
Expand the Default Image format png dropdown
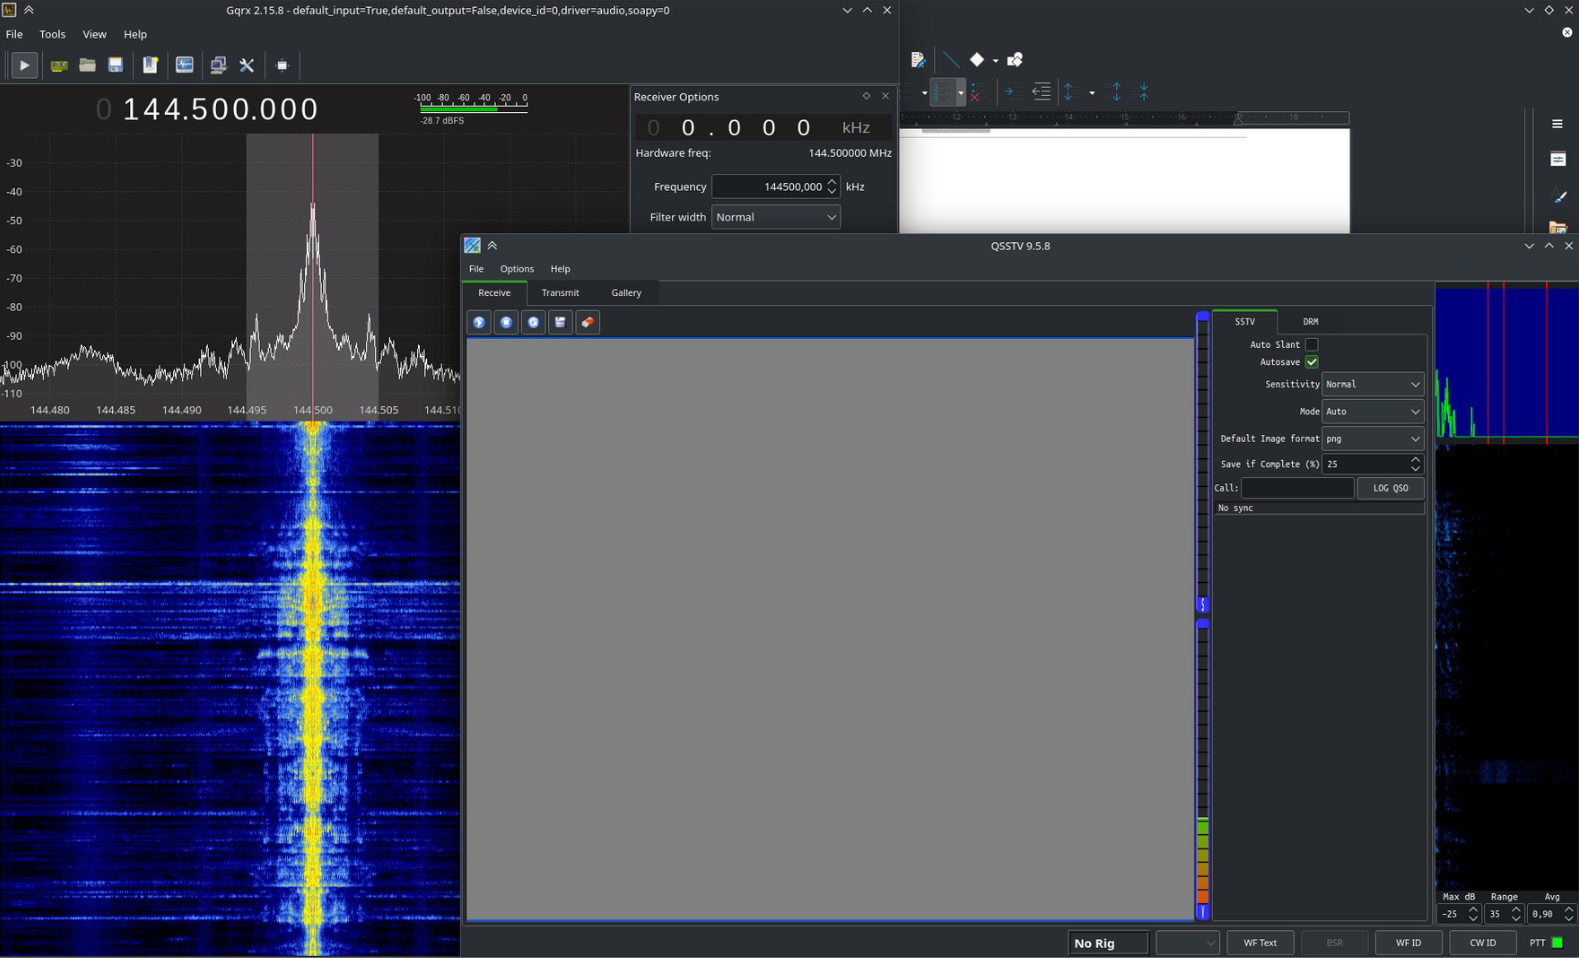1372,438
